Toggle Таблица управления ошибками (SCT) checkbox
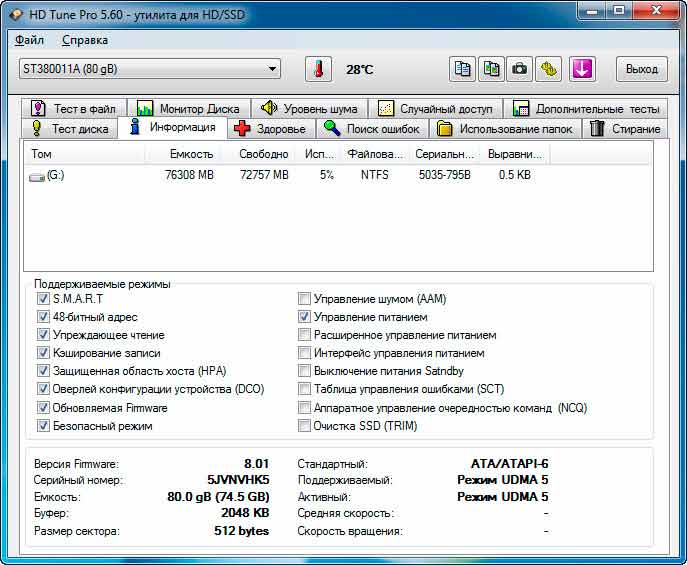The image size is (687, 565). tap(304, 389)
